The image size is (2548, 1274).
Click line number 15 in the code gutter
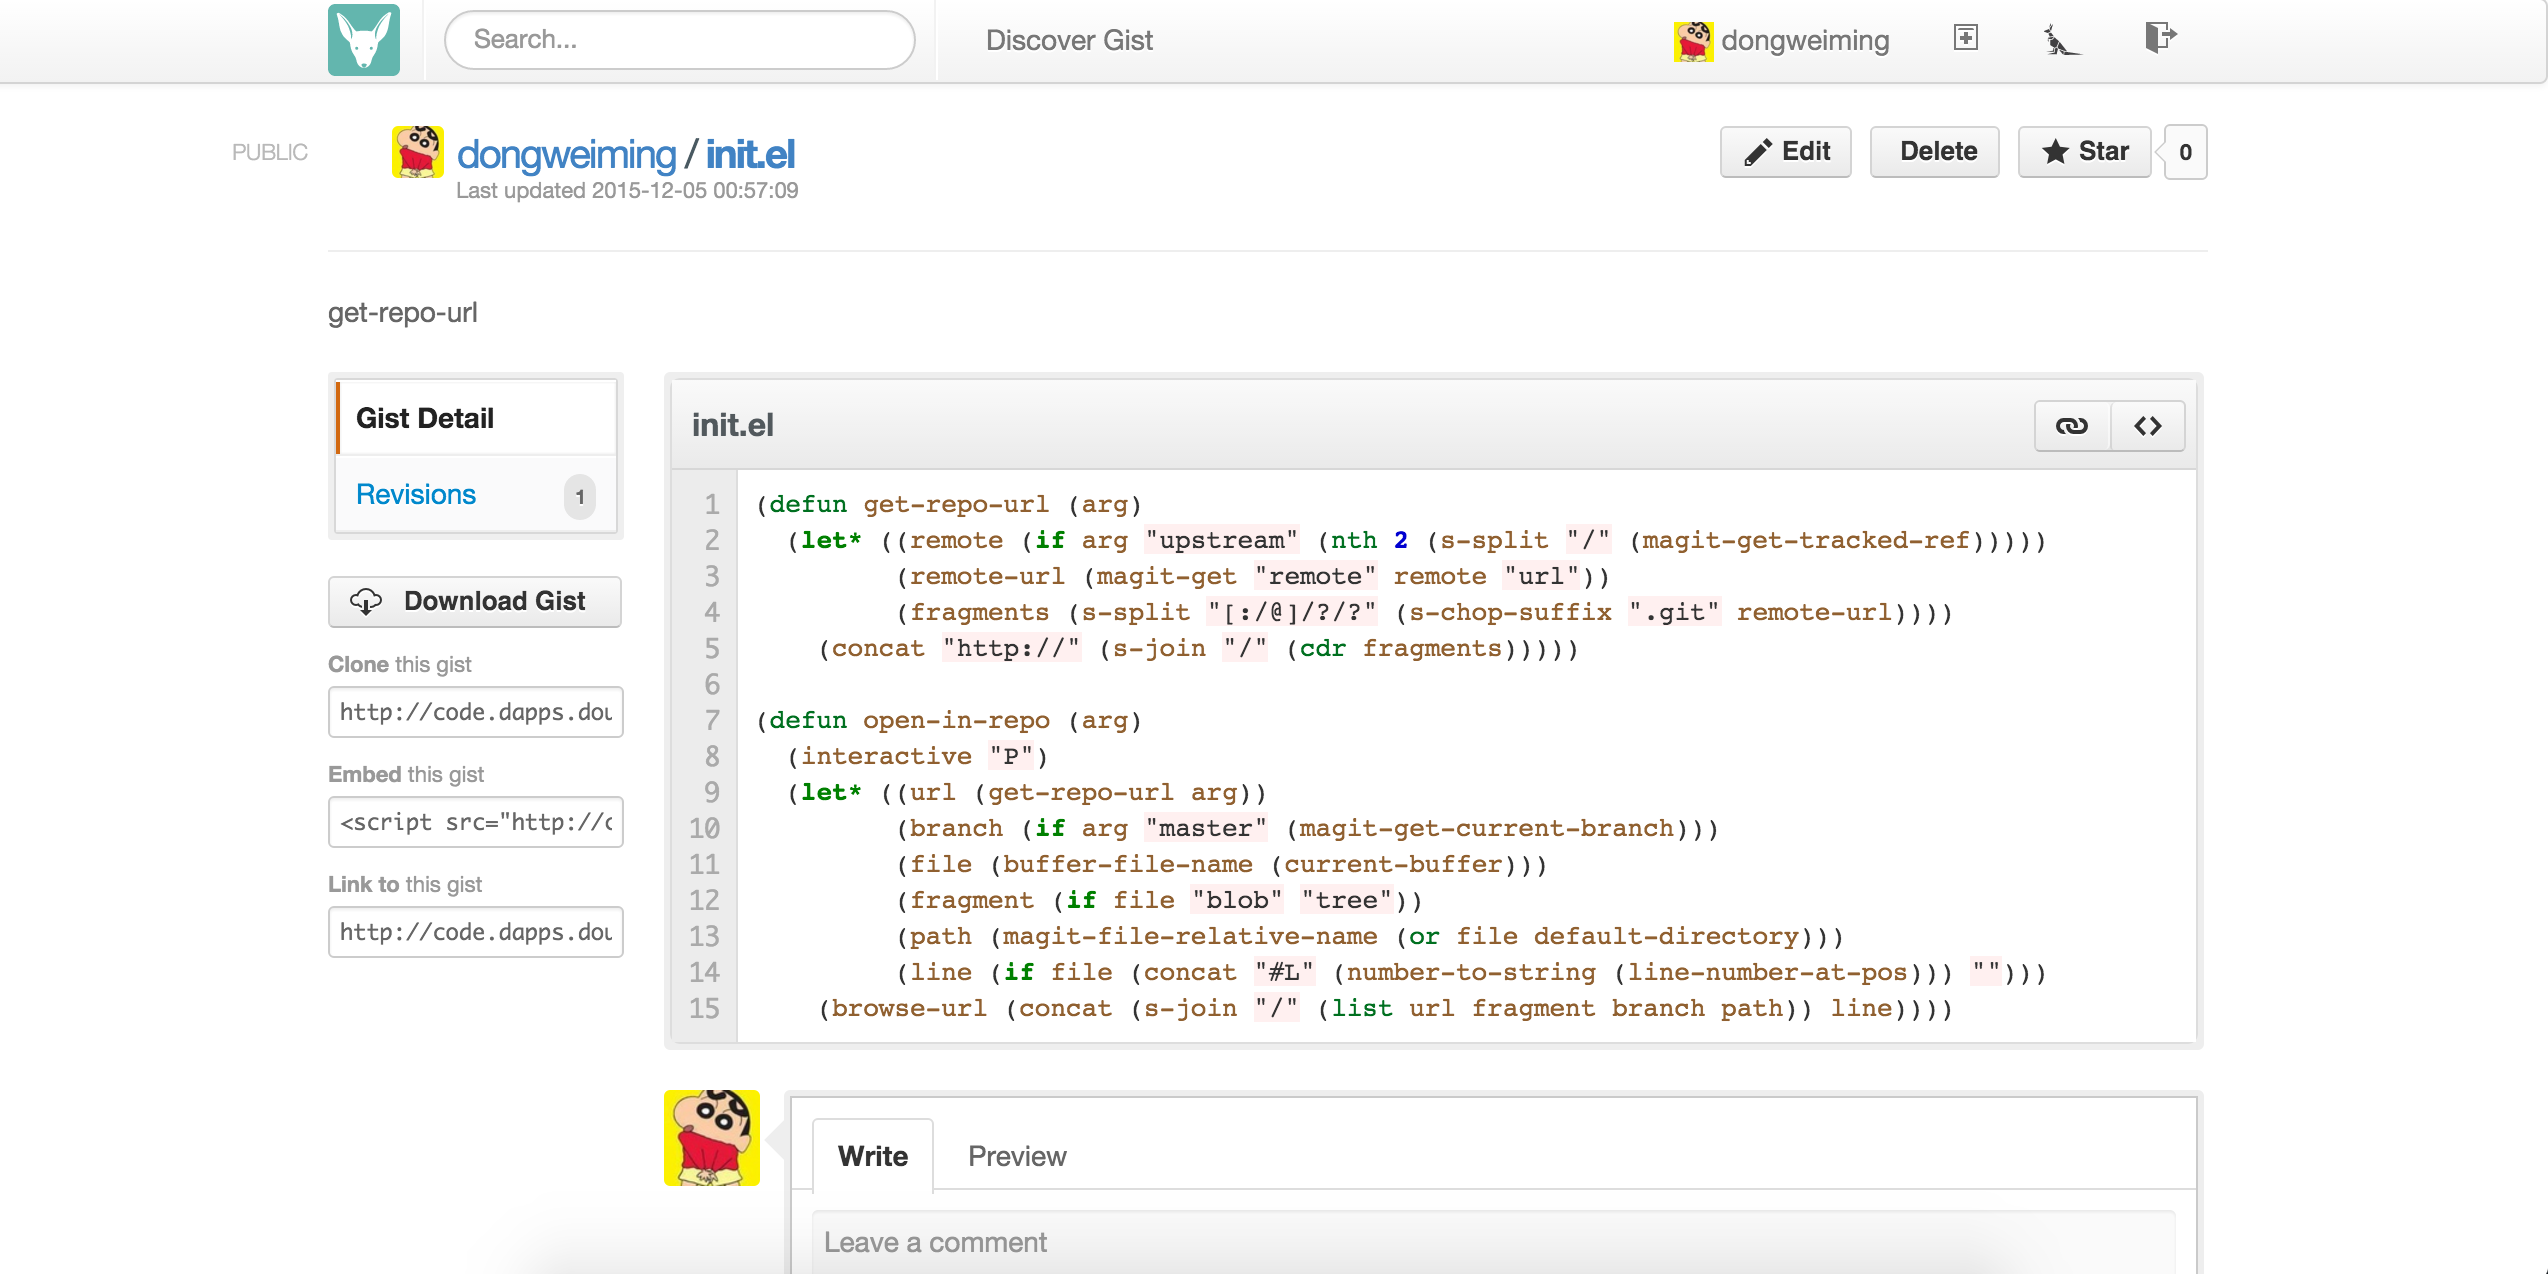point(704,1009)
